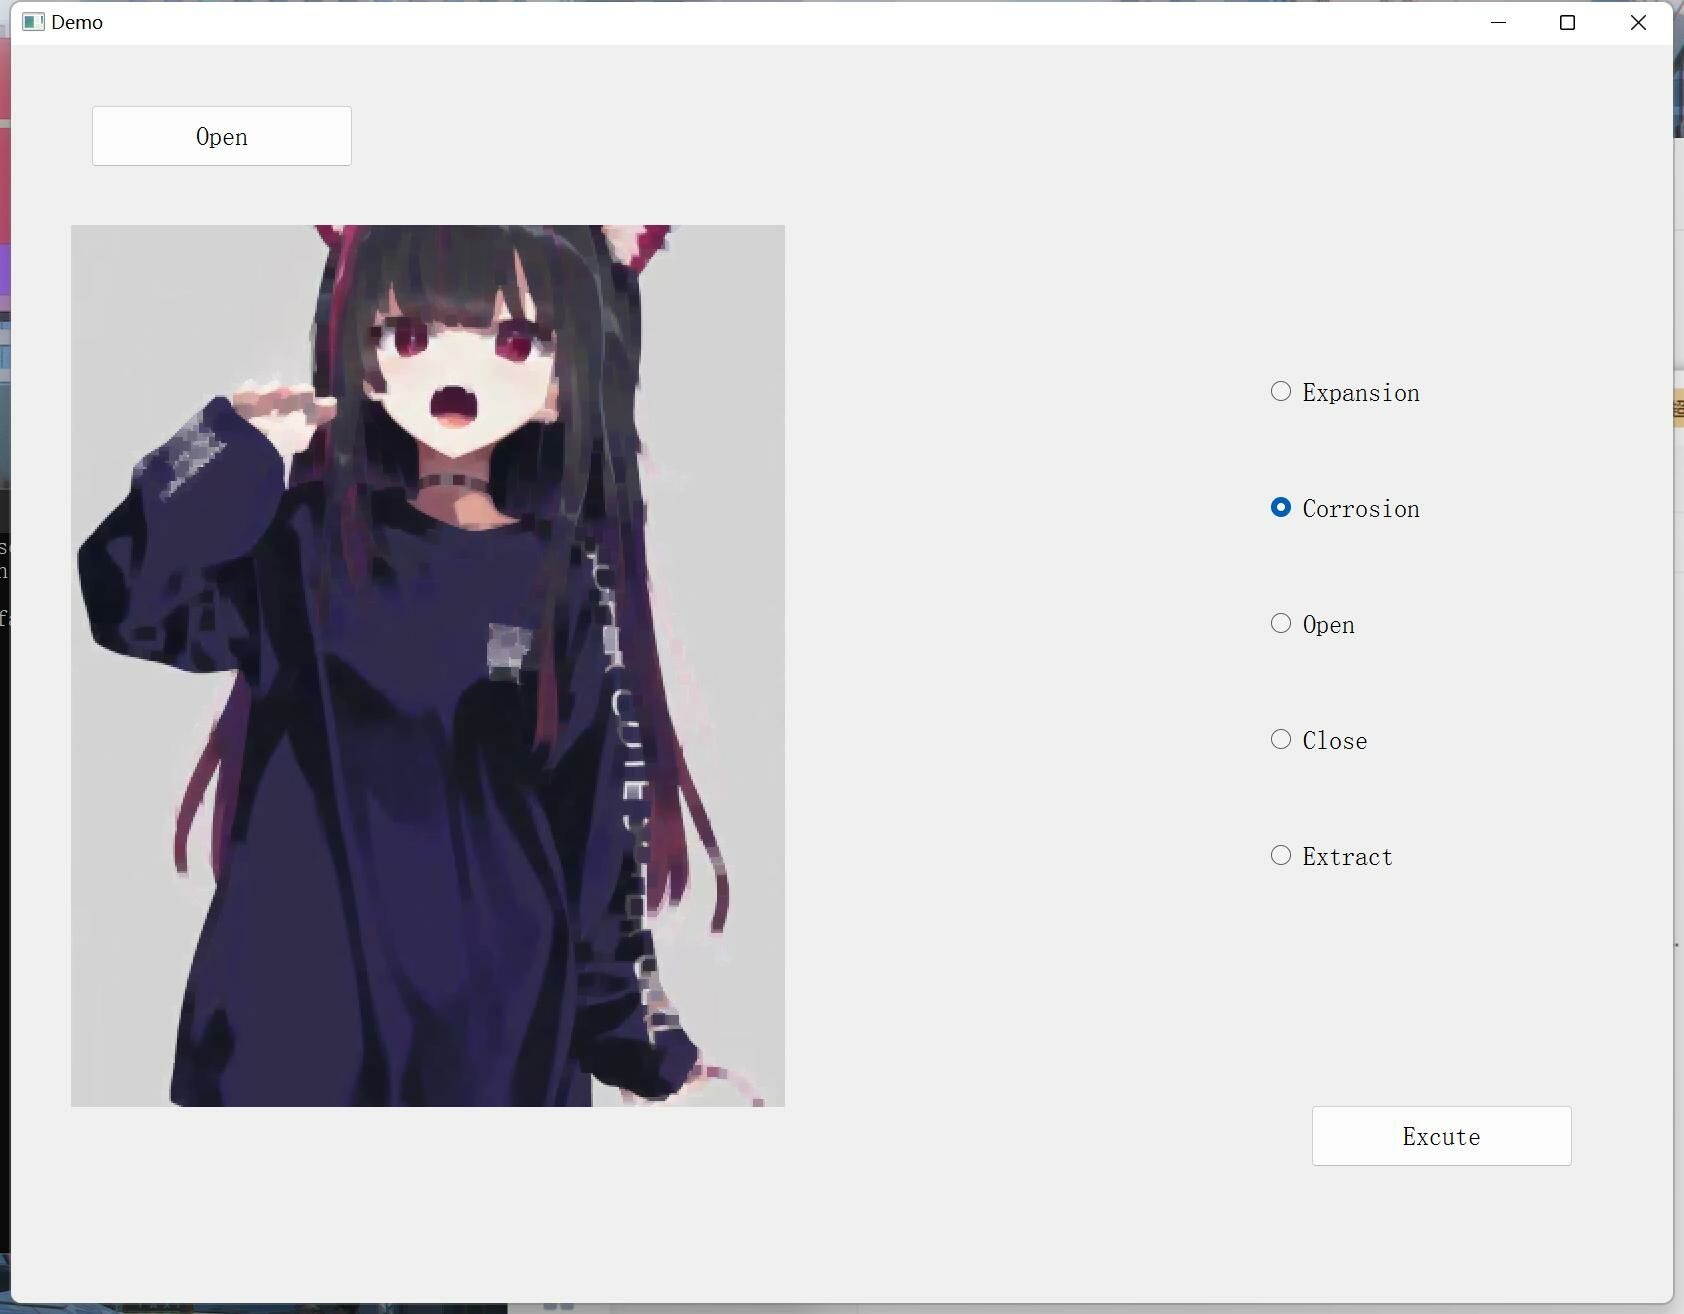Click the selected Corrosion radio circle

pyautogui.click(x=1281, y=507)
